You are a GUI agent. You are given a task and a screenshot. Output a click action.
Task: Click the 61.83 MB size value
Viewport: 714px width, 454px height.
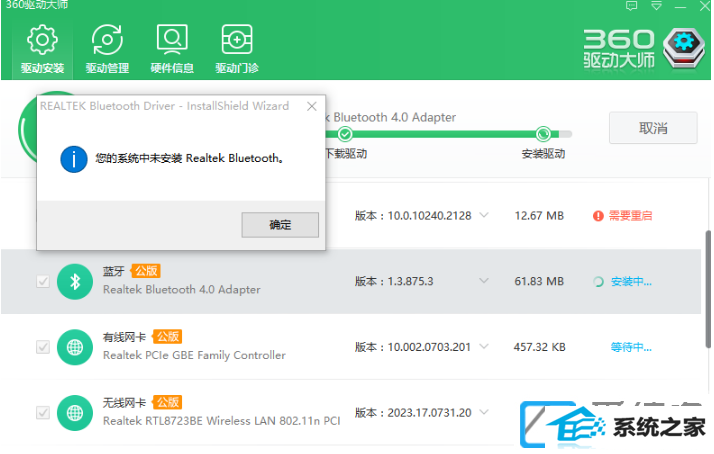539,281
